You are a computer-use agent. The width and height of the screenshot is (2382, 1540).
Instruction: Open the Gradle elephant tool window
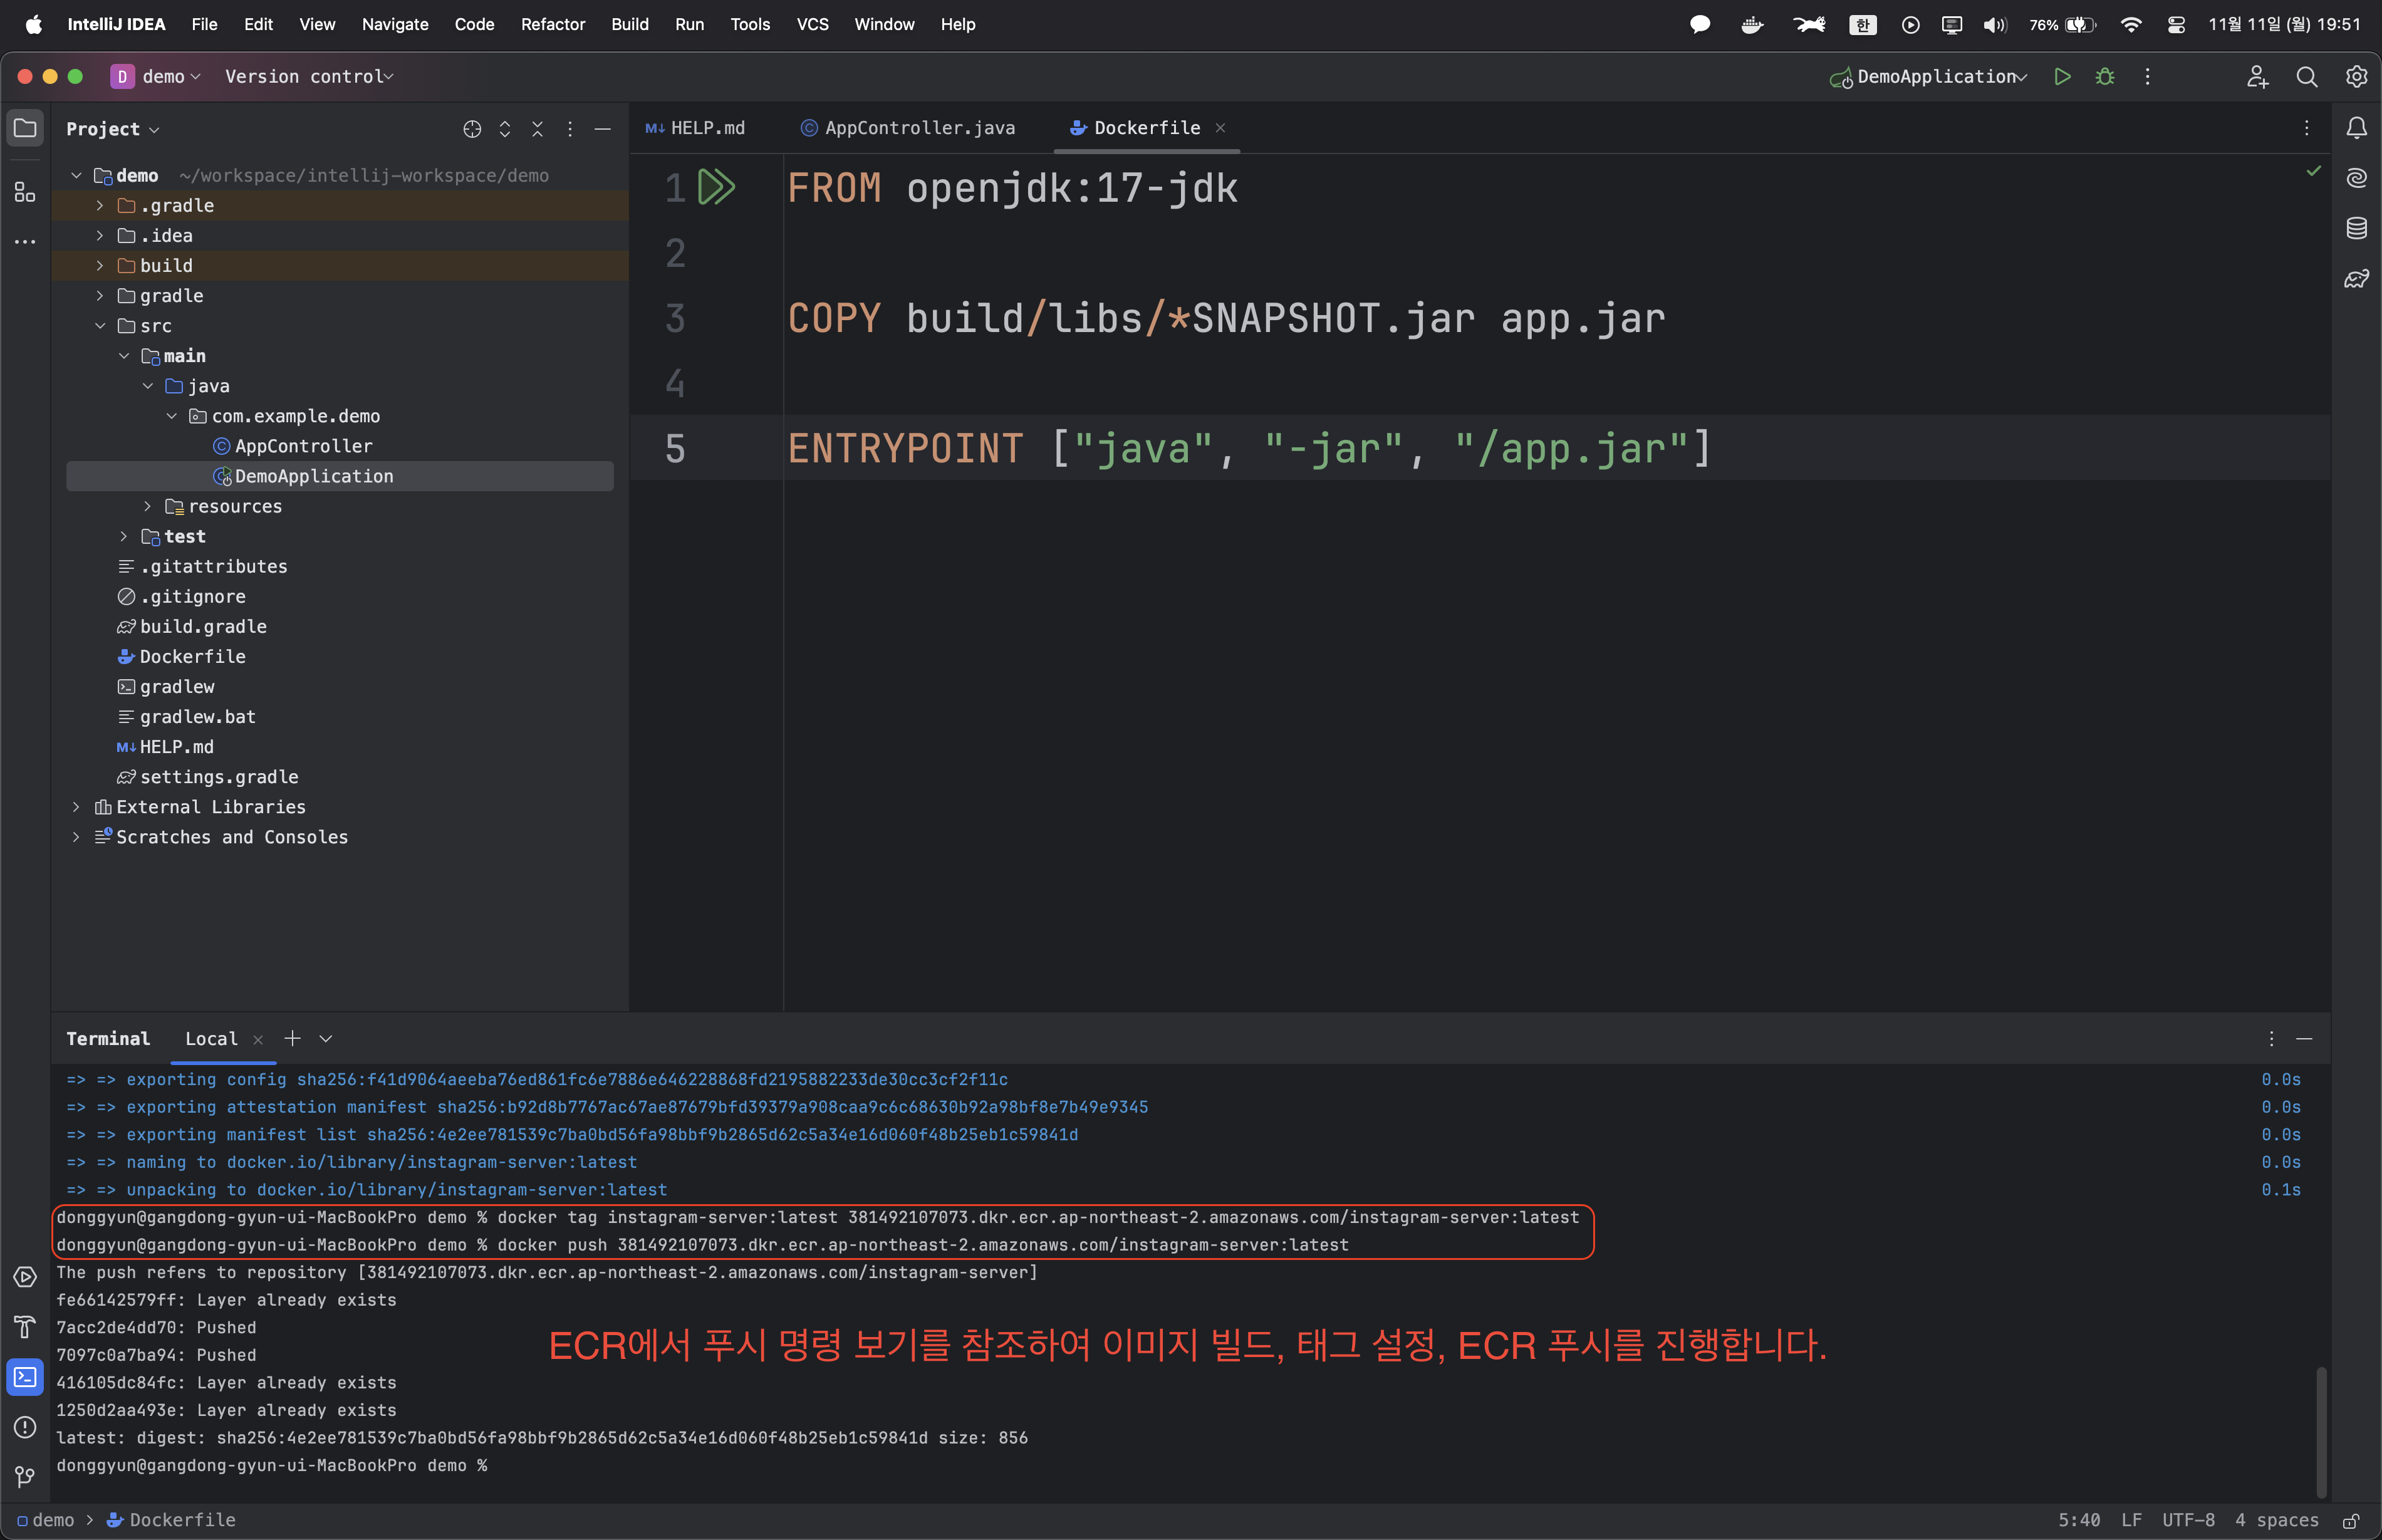click(2357, 279)
